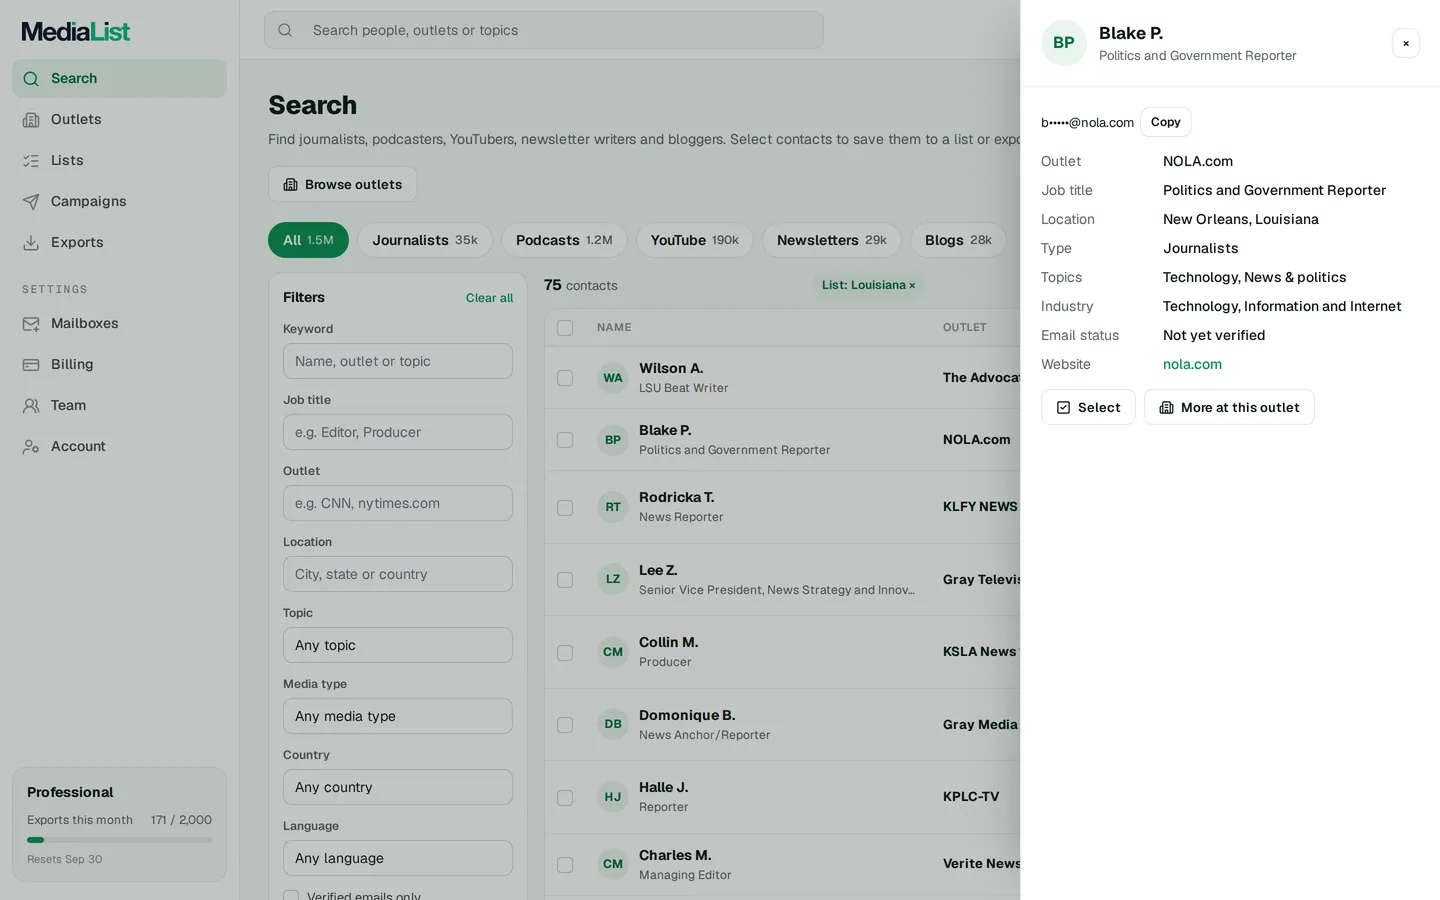Click the Exports this month progress bar
The image size is (1440, 900).
click(x=119, y=840)
